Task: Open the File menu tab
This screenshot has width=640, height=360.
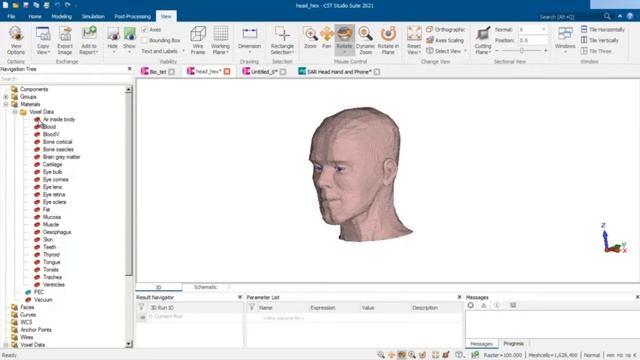Action: pos(11,16)
